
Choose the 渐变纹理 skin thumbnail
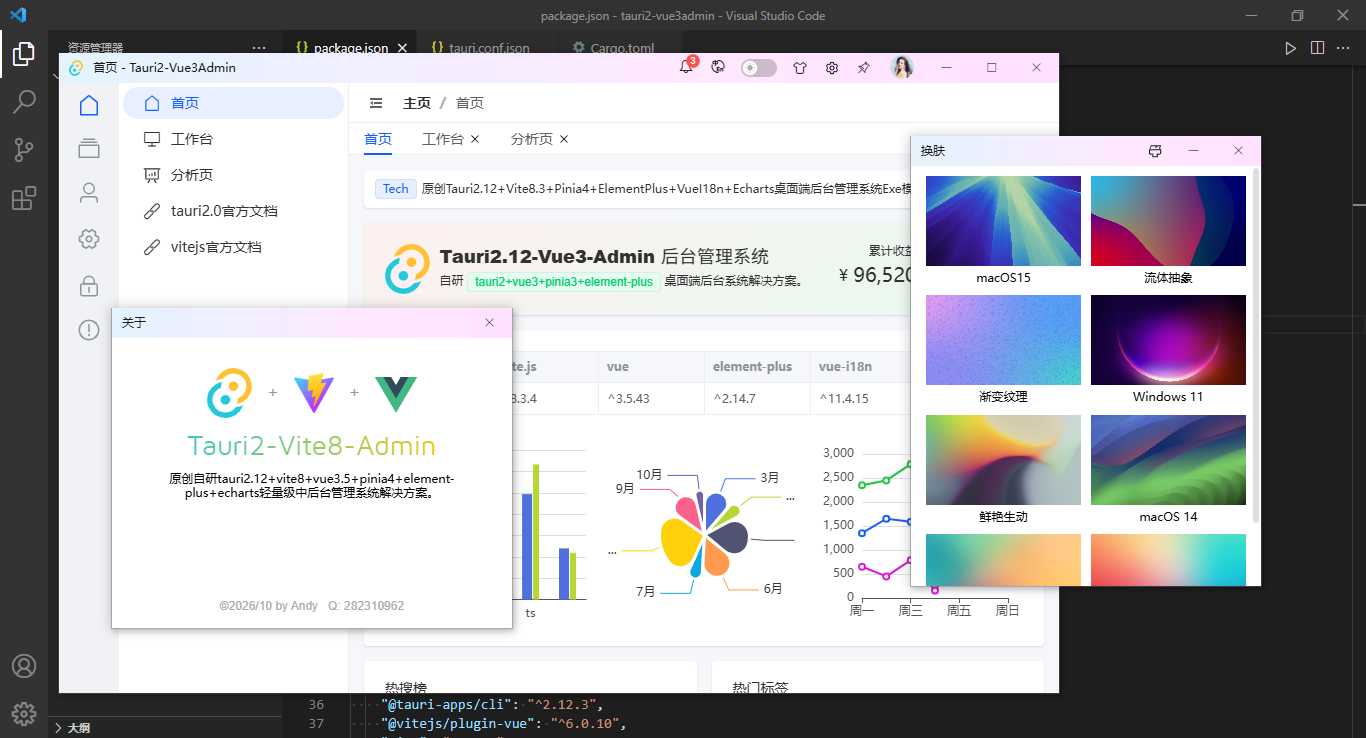coord(1003,340)
